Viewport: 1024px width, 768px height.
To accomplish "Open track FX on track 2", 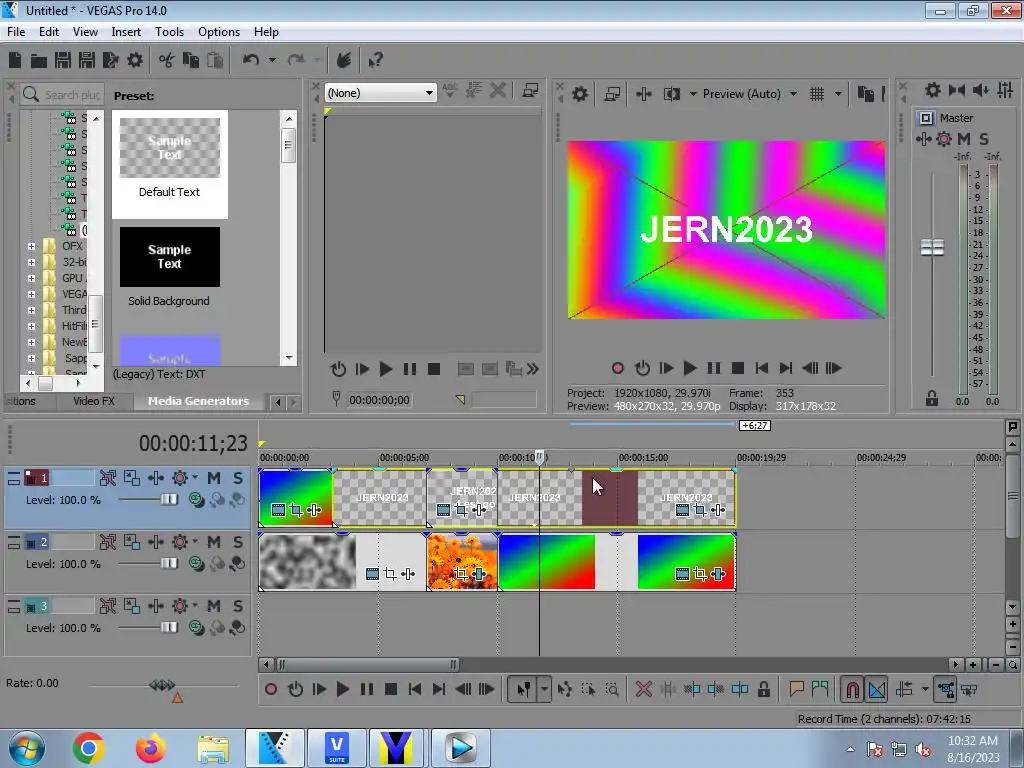I will [155, 542].
